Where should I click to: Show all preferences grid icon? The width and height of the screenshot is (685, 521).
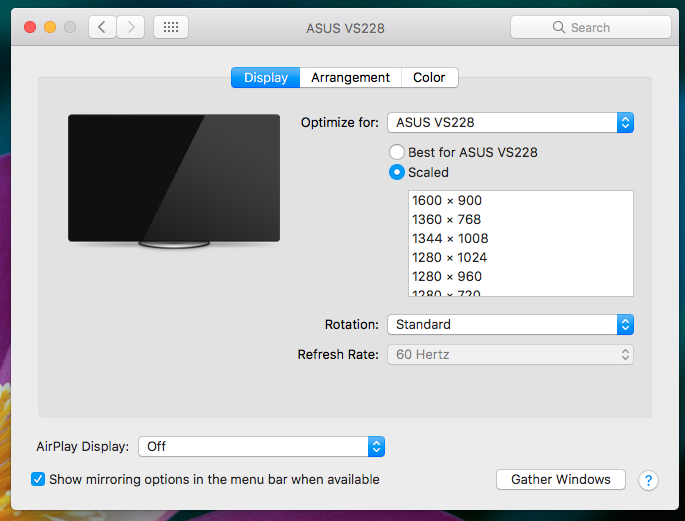(171, 28)
